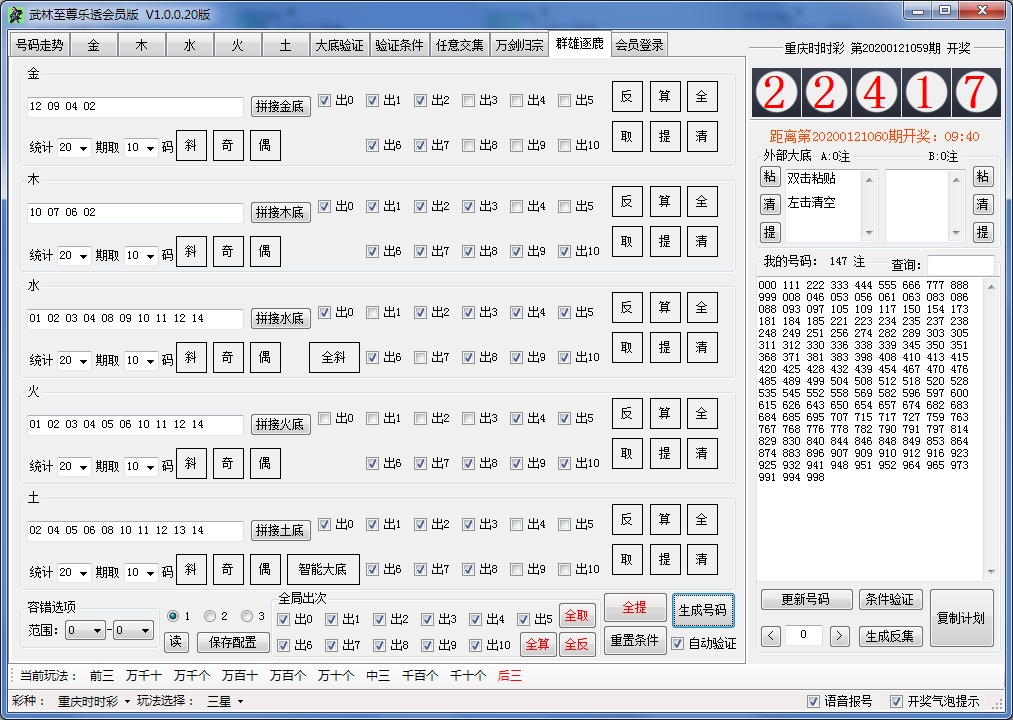The width and height of the screenshot is (1013, 720).
Task: Click the 生成号码 button
Action: (704, 608)
